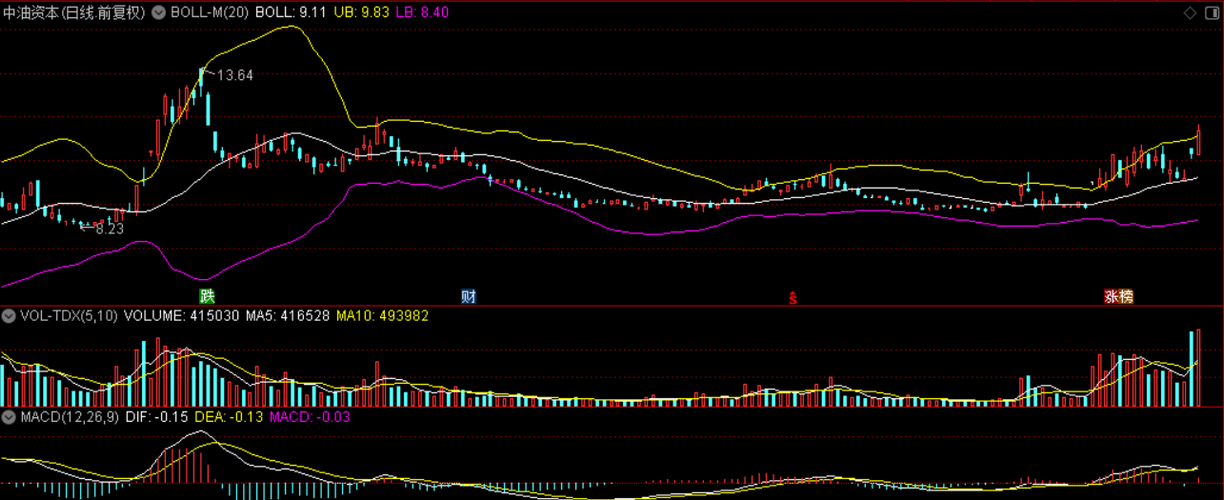Select the BOLL: 9.11 value label
This screenshot has width=1224, height=500.
(290, 13)
